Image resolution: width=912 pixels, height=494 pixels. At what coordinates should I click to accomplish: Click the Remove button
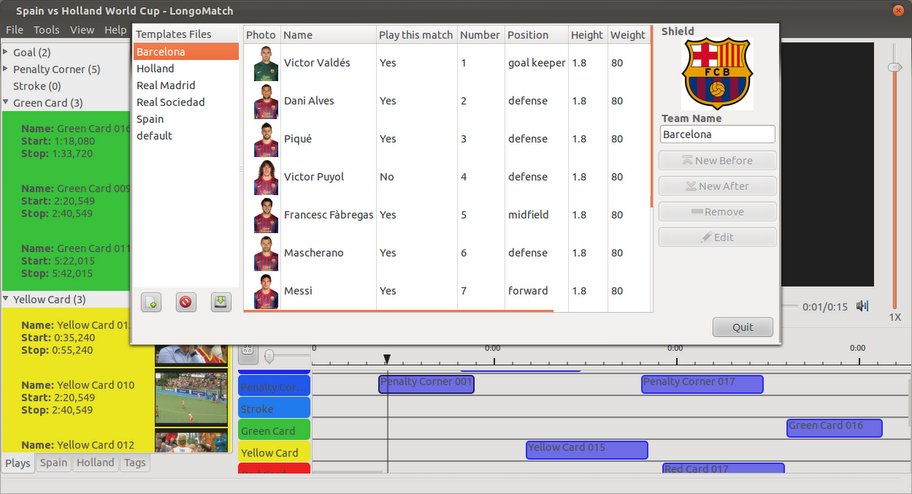pos(717,212)
